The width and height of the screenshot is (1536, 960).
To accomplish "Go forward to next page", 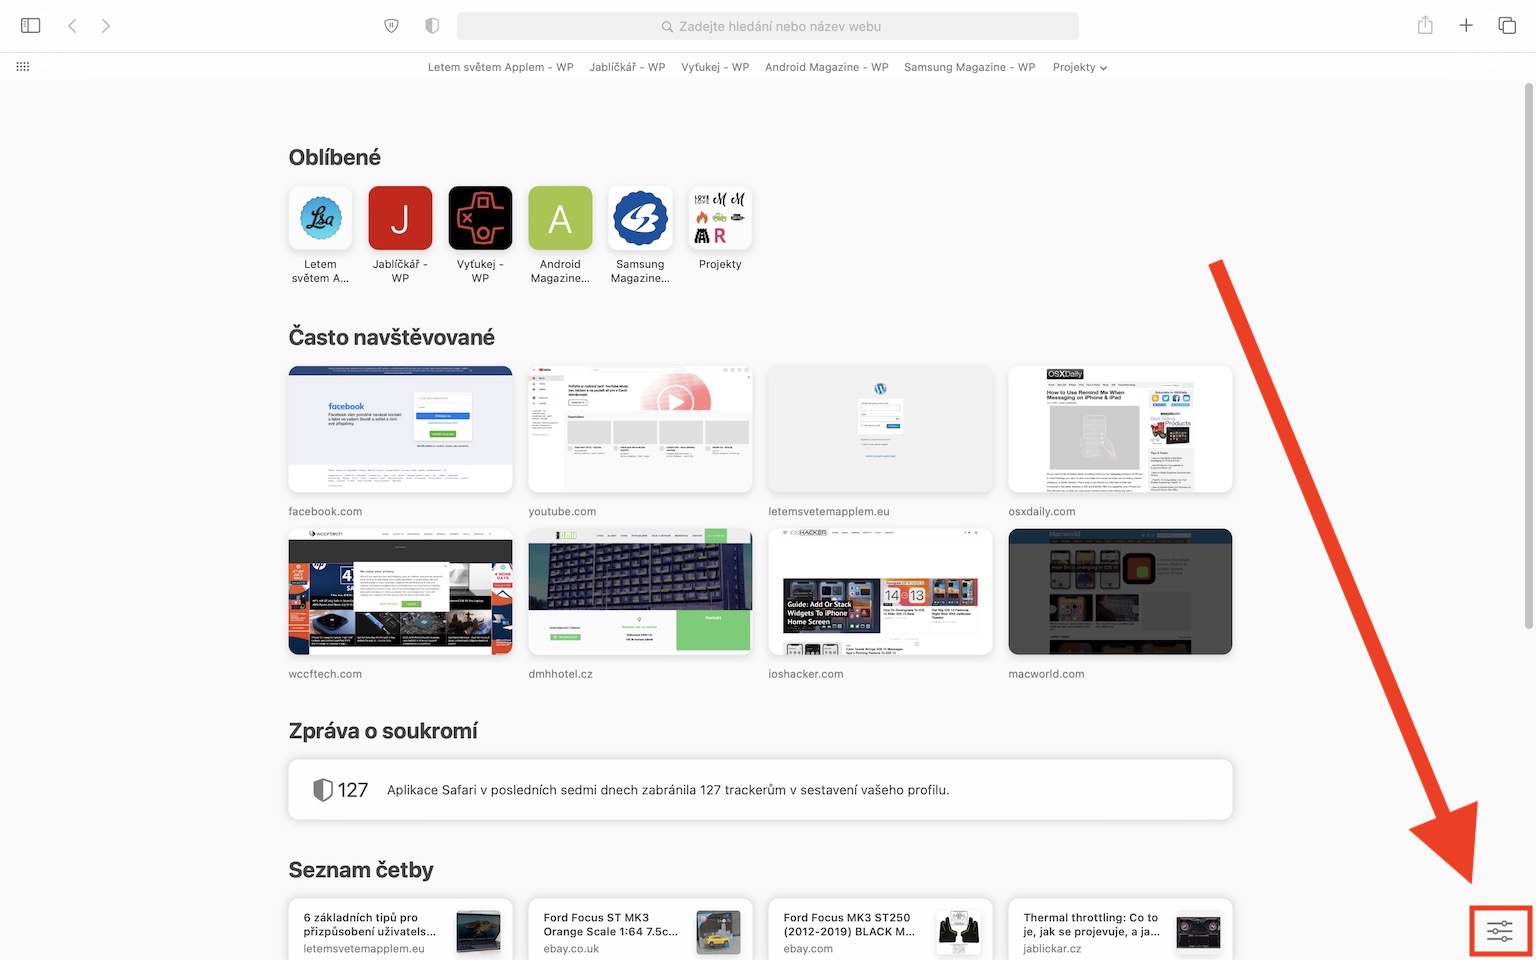I will (106, 26).
